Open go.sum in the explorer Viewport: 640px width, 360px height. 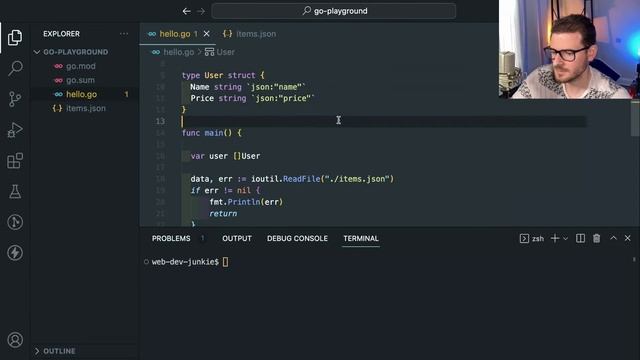(80, 80)
